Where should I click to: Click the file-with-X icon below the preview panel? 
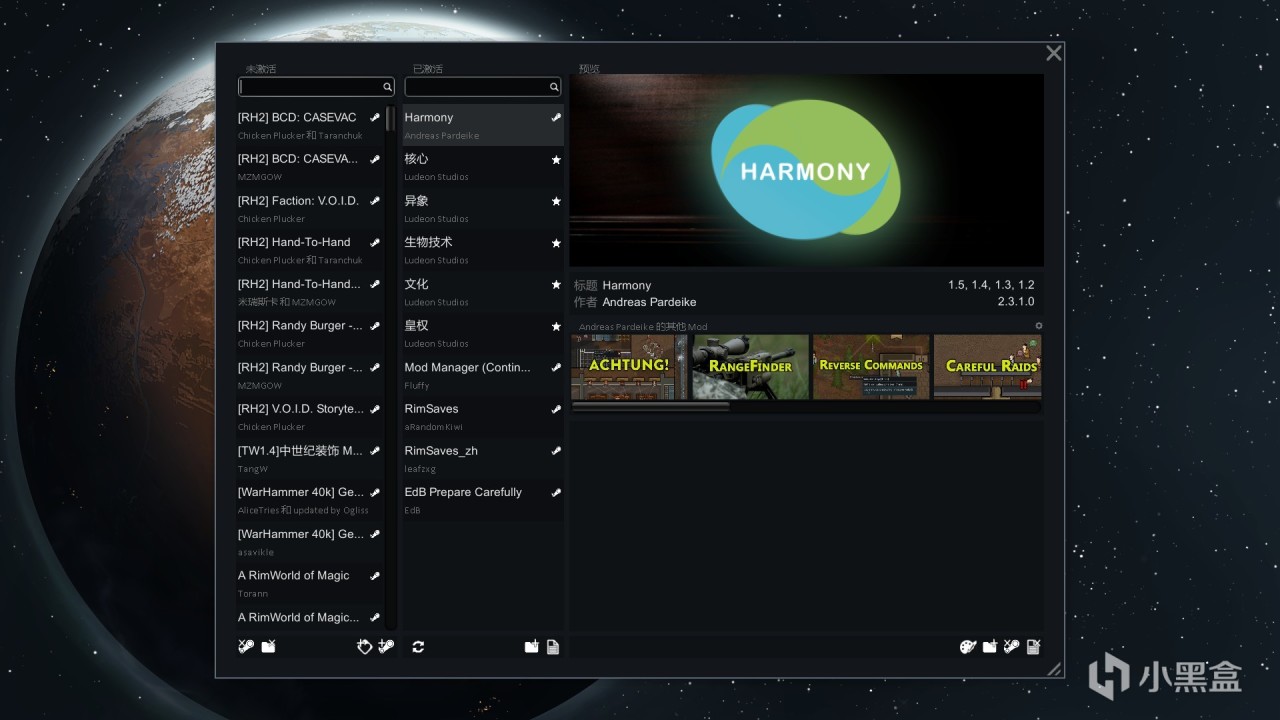click(x=1034, y=647)
